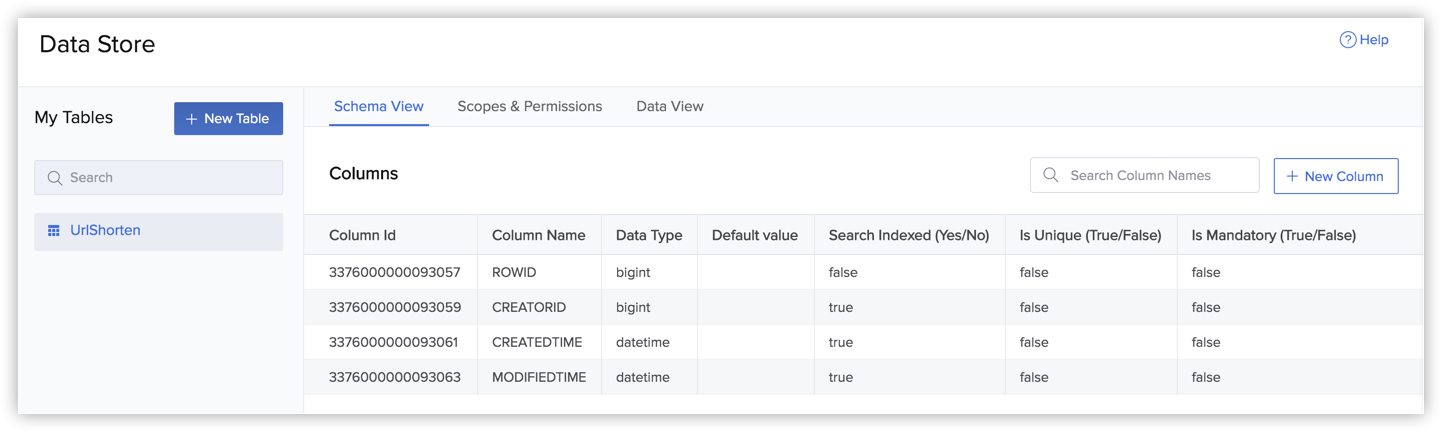The width and height of the screenshot is (1442, 432).
Task: Click the Column Id header
Action: coord(362,235)
